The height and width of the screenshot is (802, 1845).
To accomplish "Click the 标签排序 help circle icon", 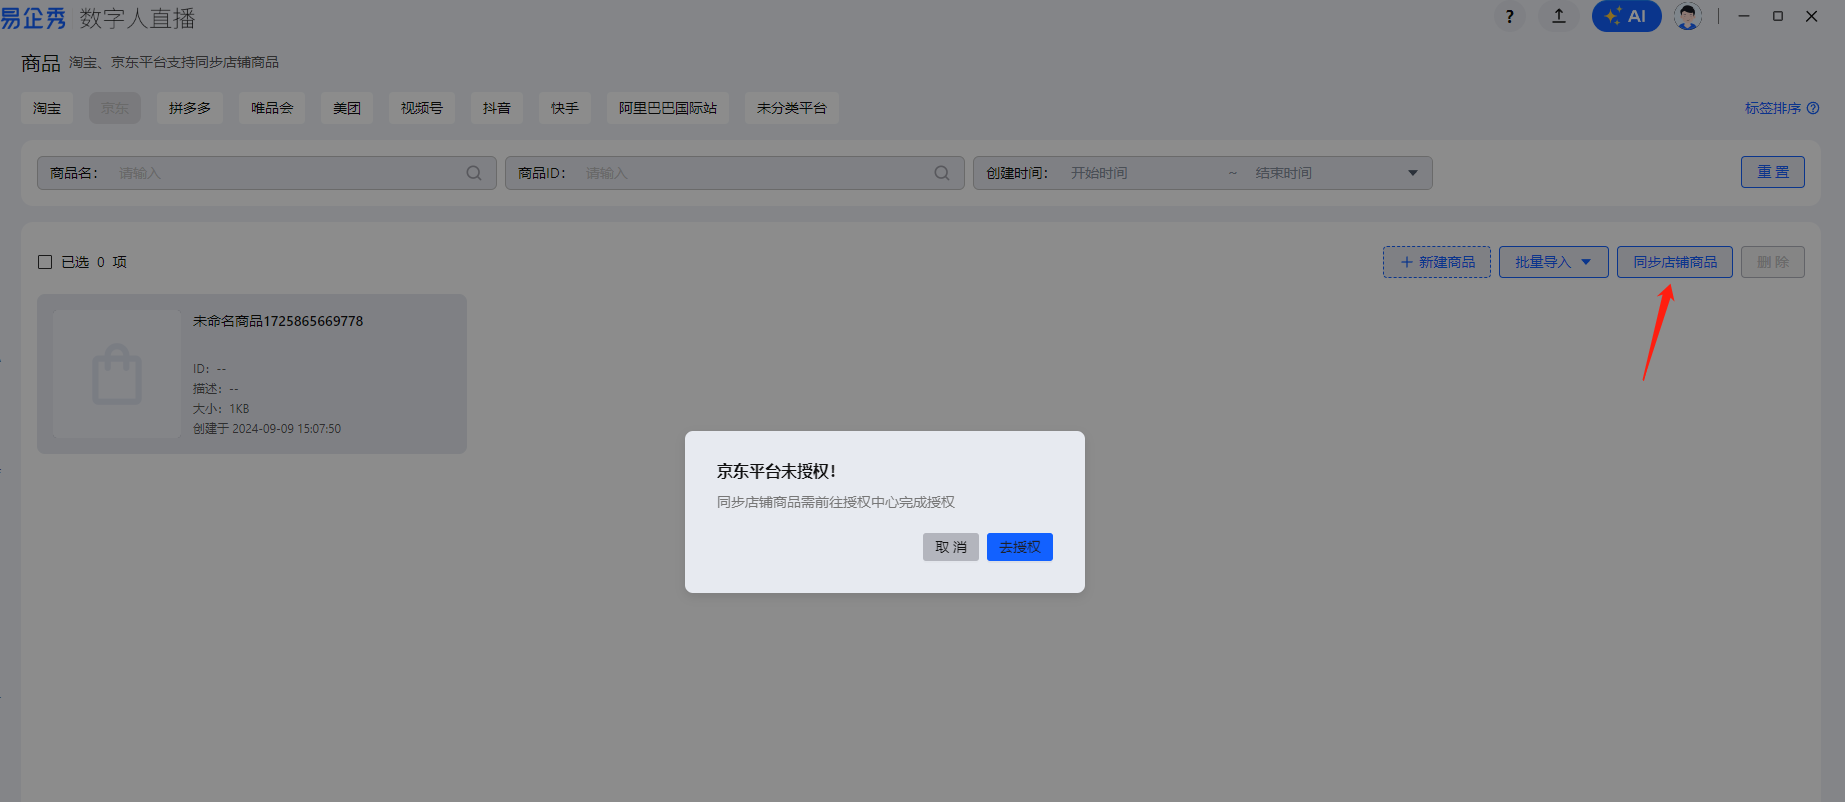I will (x=1813, y=108).
